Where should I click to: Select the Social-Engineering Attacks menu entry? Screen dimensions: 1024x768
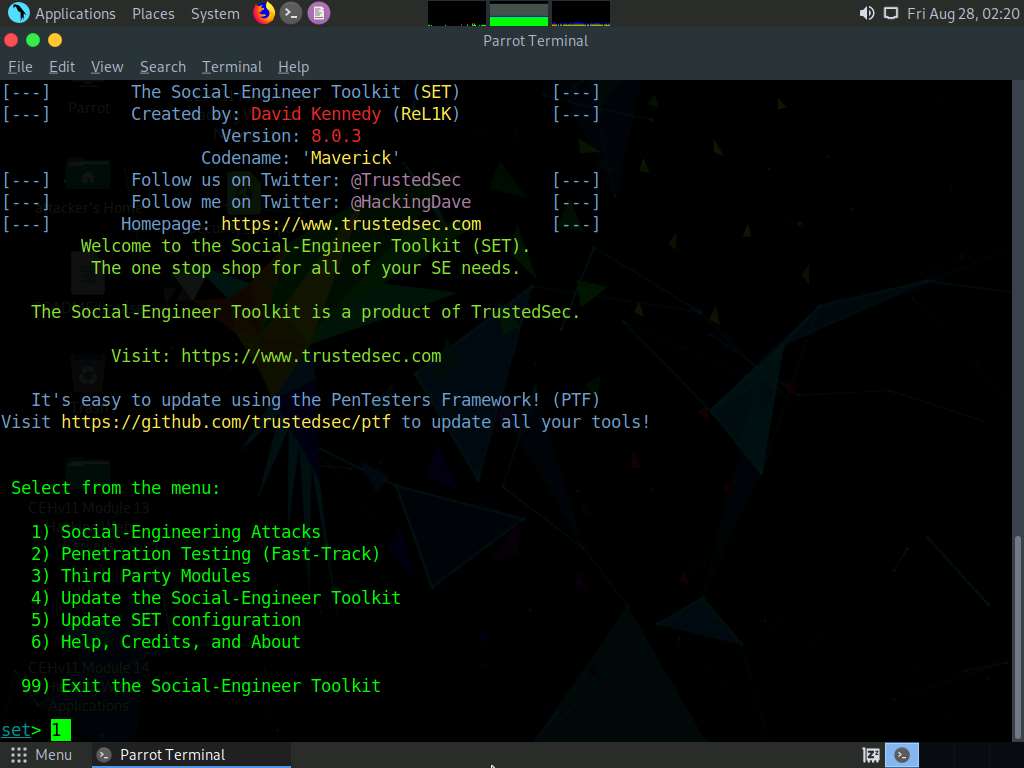click(190, 531)
